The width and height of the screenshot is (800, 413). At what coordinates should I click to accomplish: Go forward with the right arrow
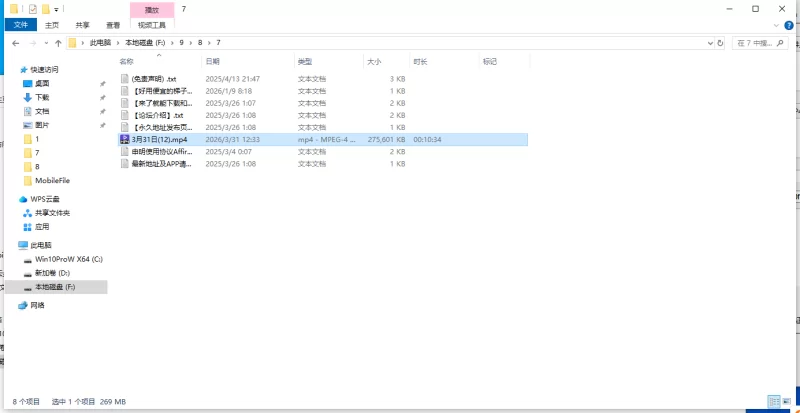tap(33, 43)
